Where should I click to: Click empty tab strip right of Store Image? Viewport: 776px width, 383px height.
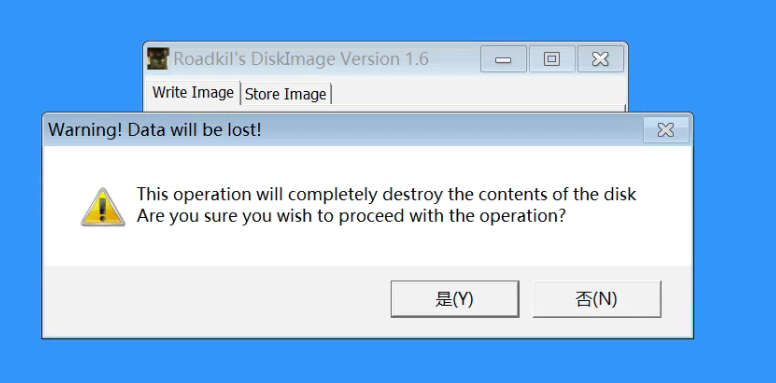click(x=478, y=94)
